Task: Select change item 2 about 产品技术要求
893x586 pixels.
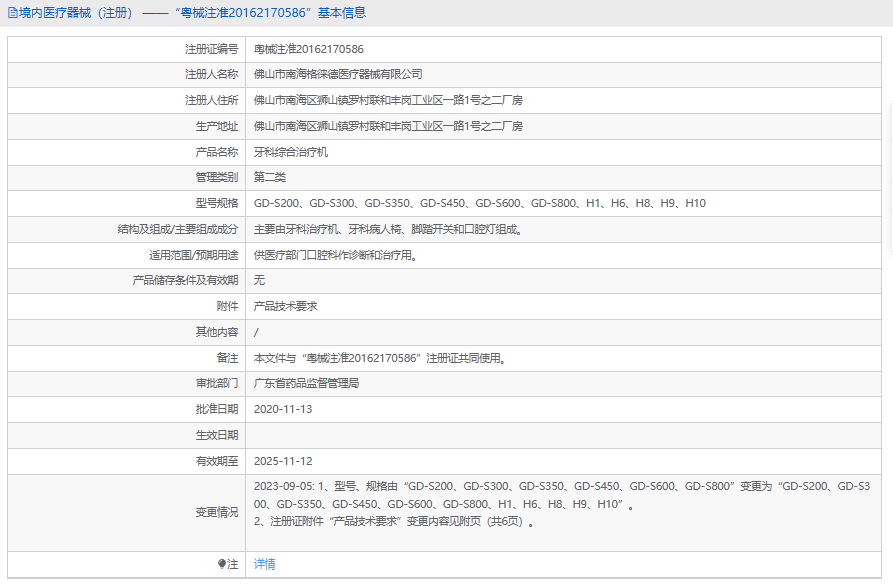Action: 394,522
